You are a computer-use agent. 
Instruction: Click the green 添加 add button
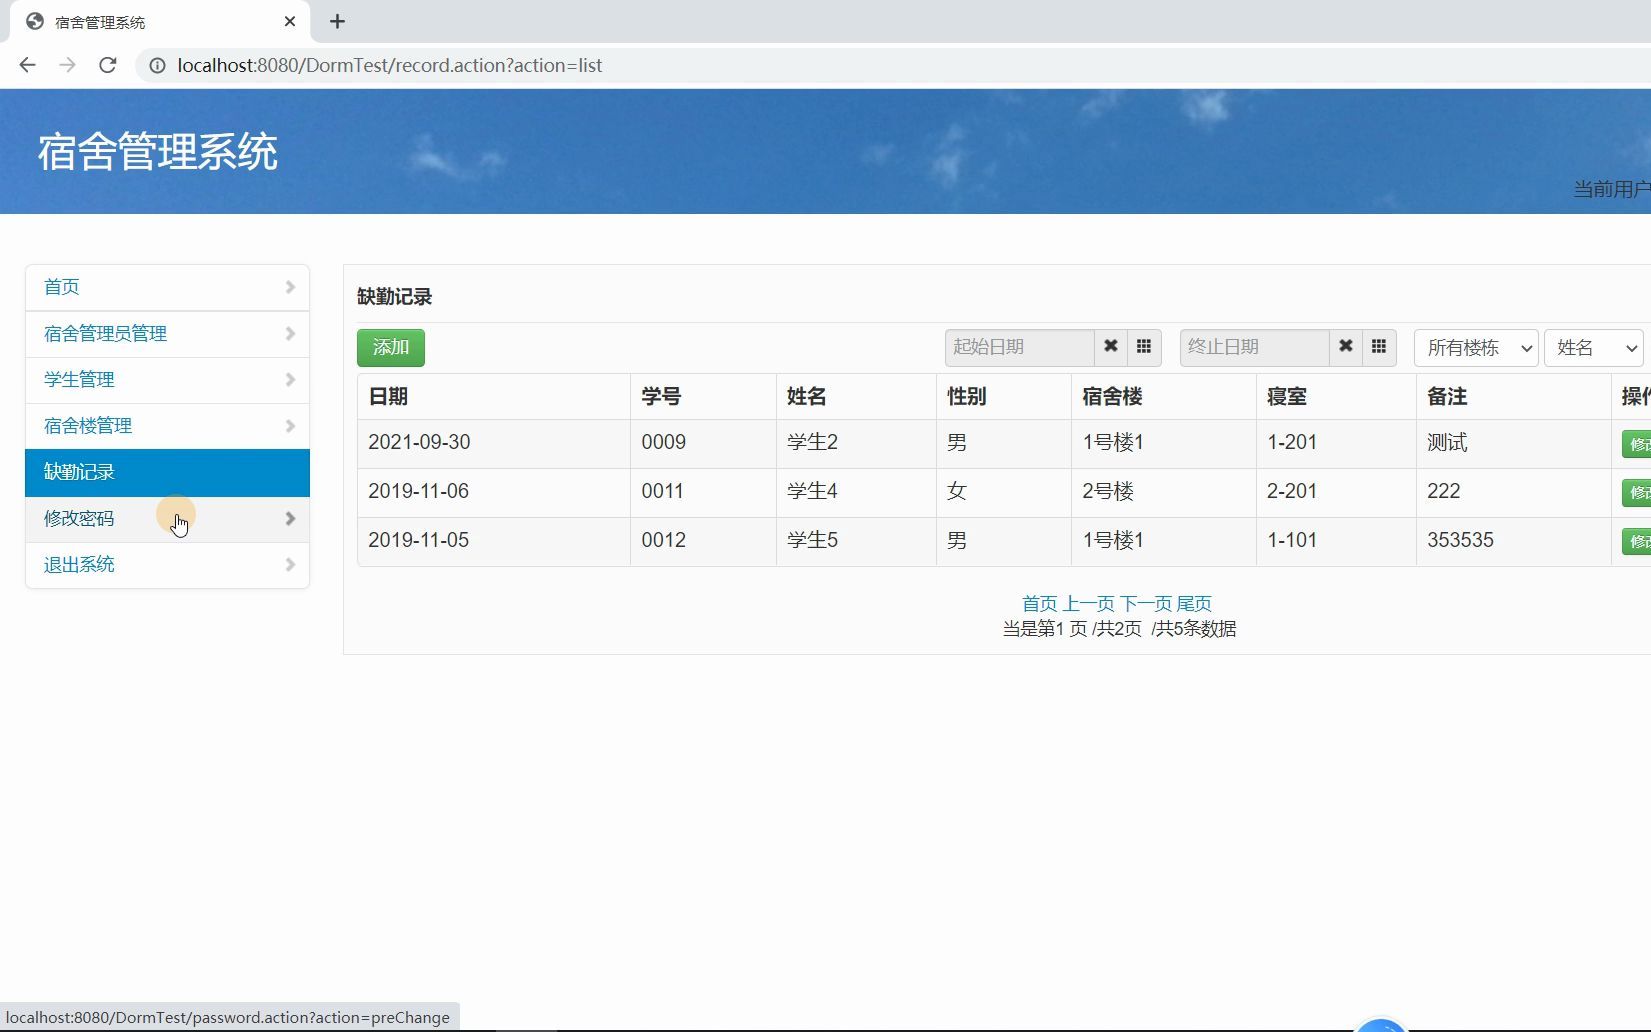(390, 347)
